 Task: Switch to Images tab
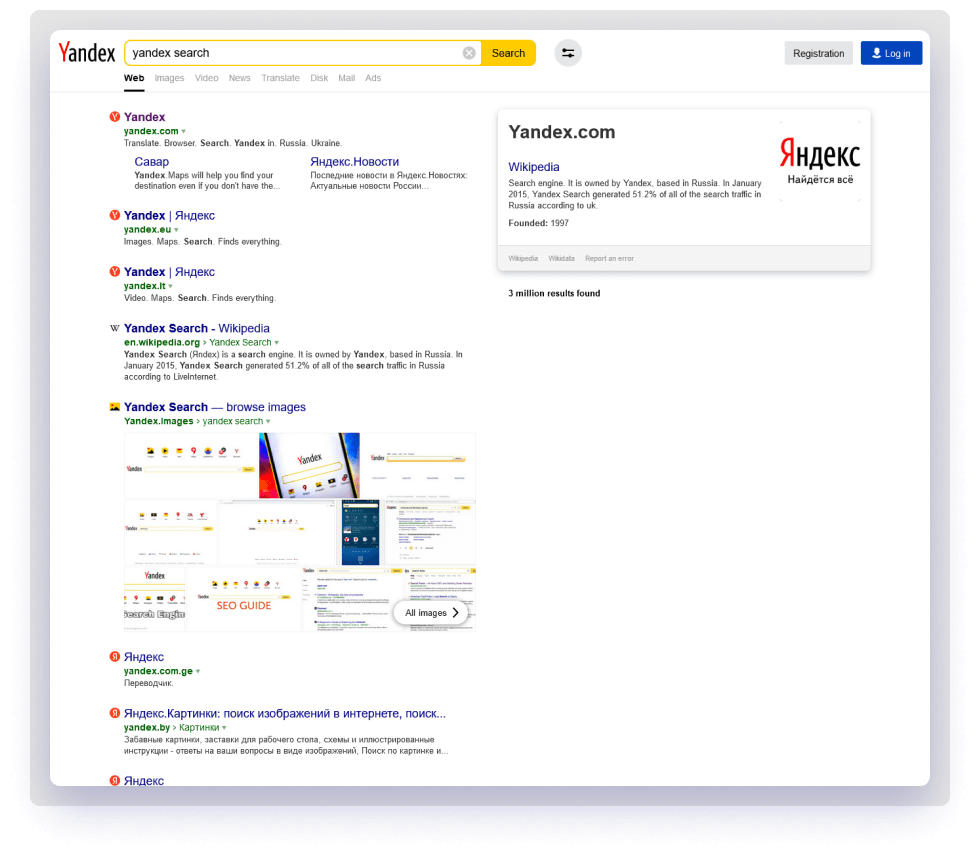coord(169,78)
